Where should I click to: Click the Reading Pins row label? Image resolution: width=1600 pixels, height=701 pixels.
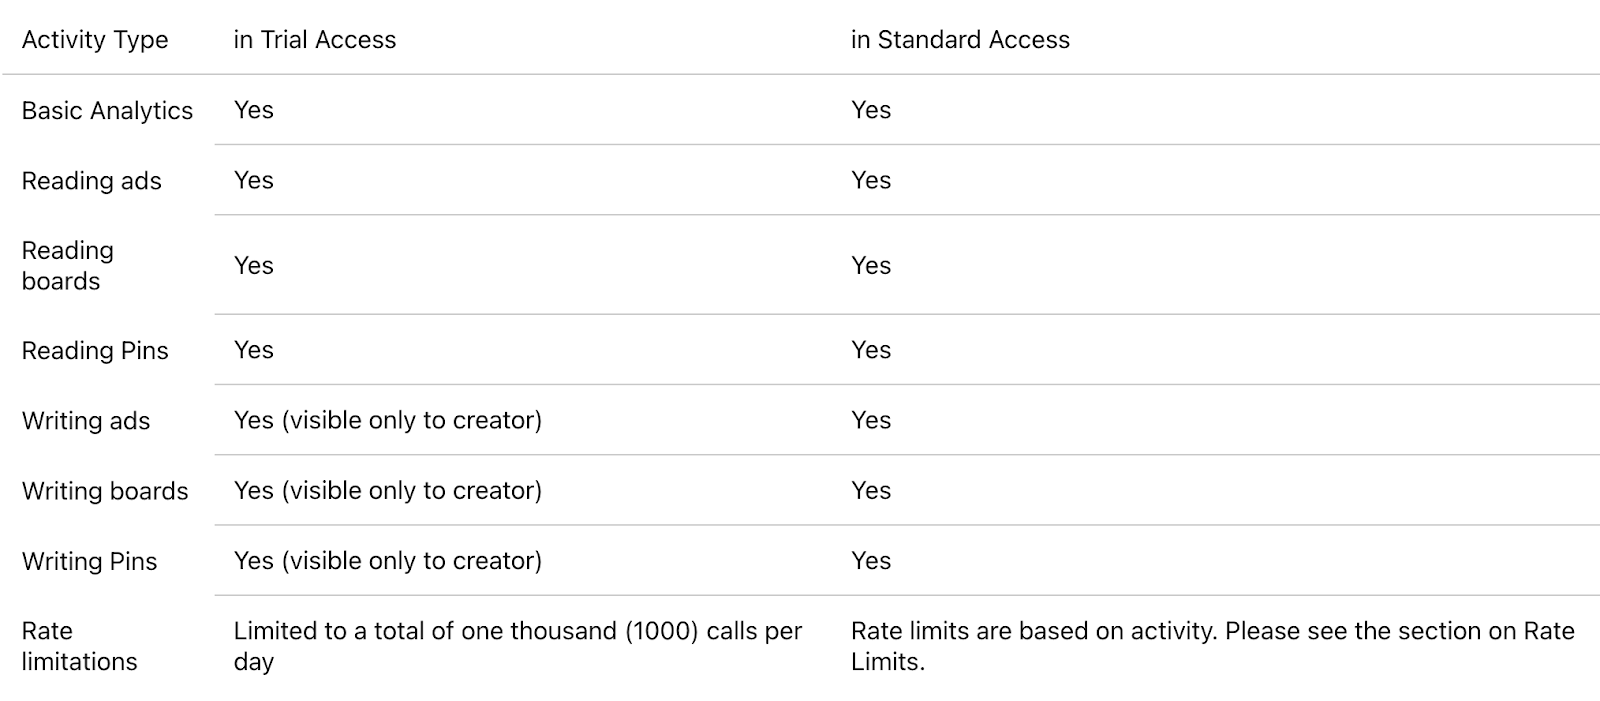pyautogui.click(x=95, y=351)
